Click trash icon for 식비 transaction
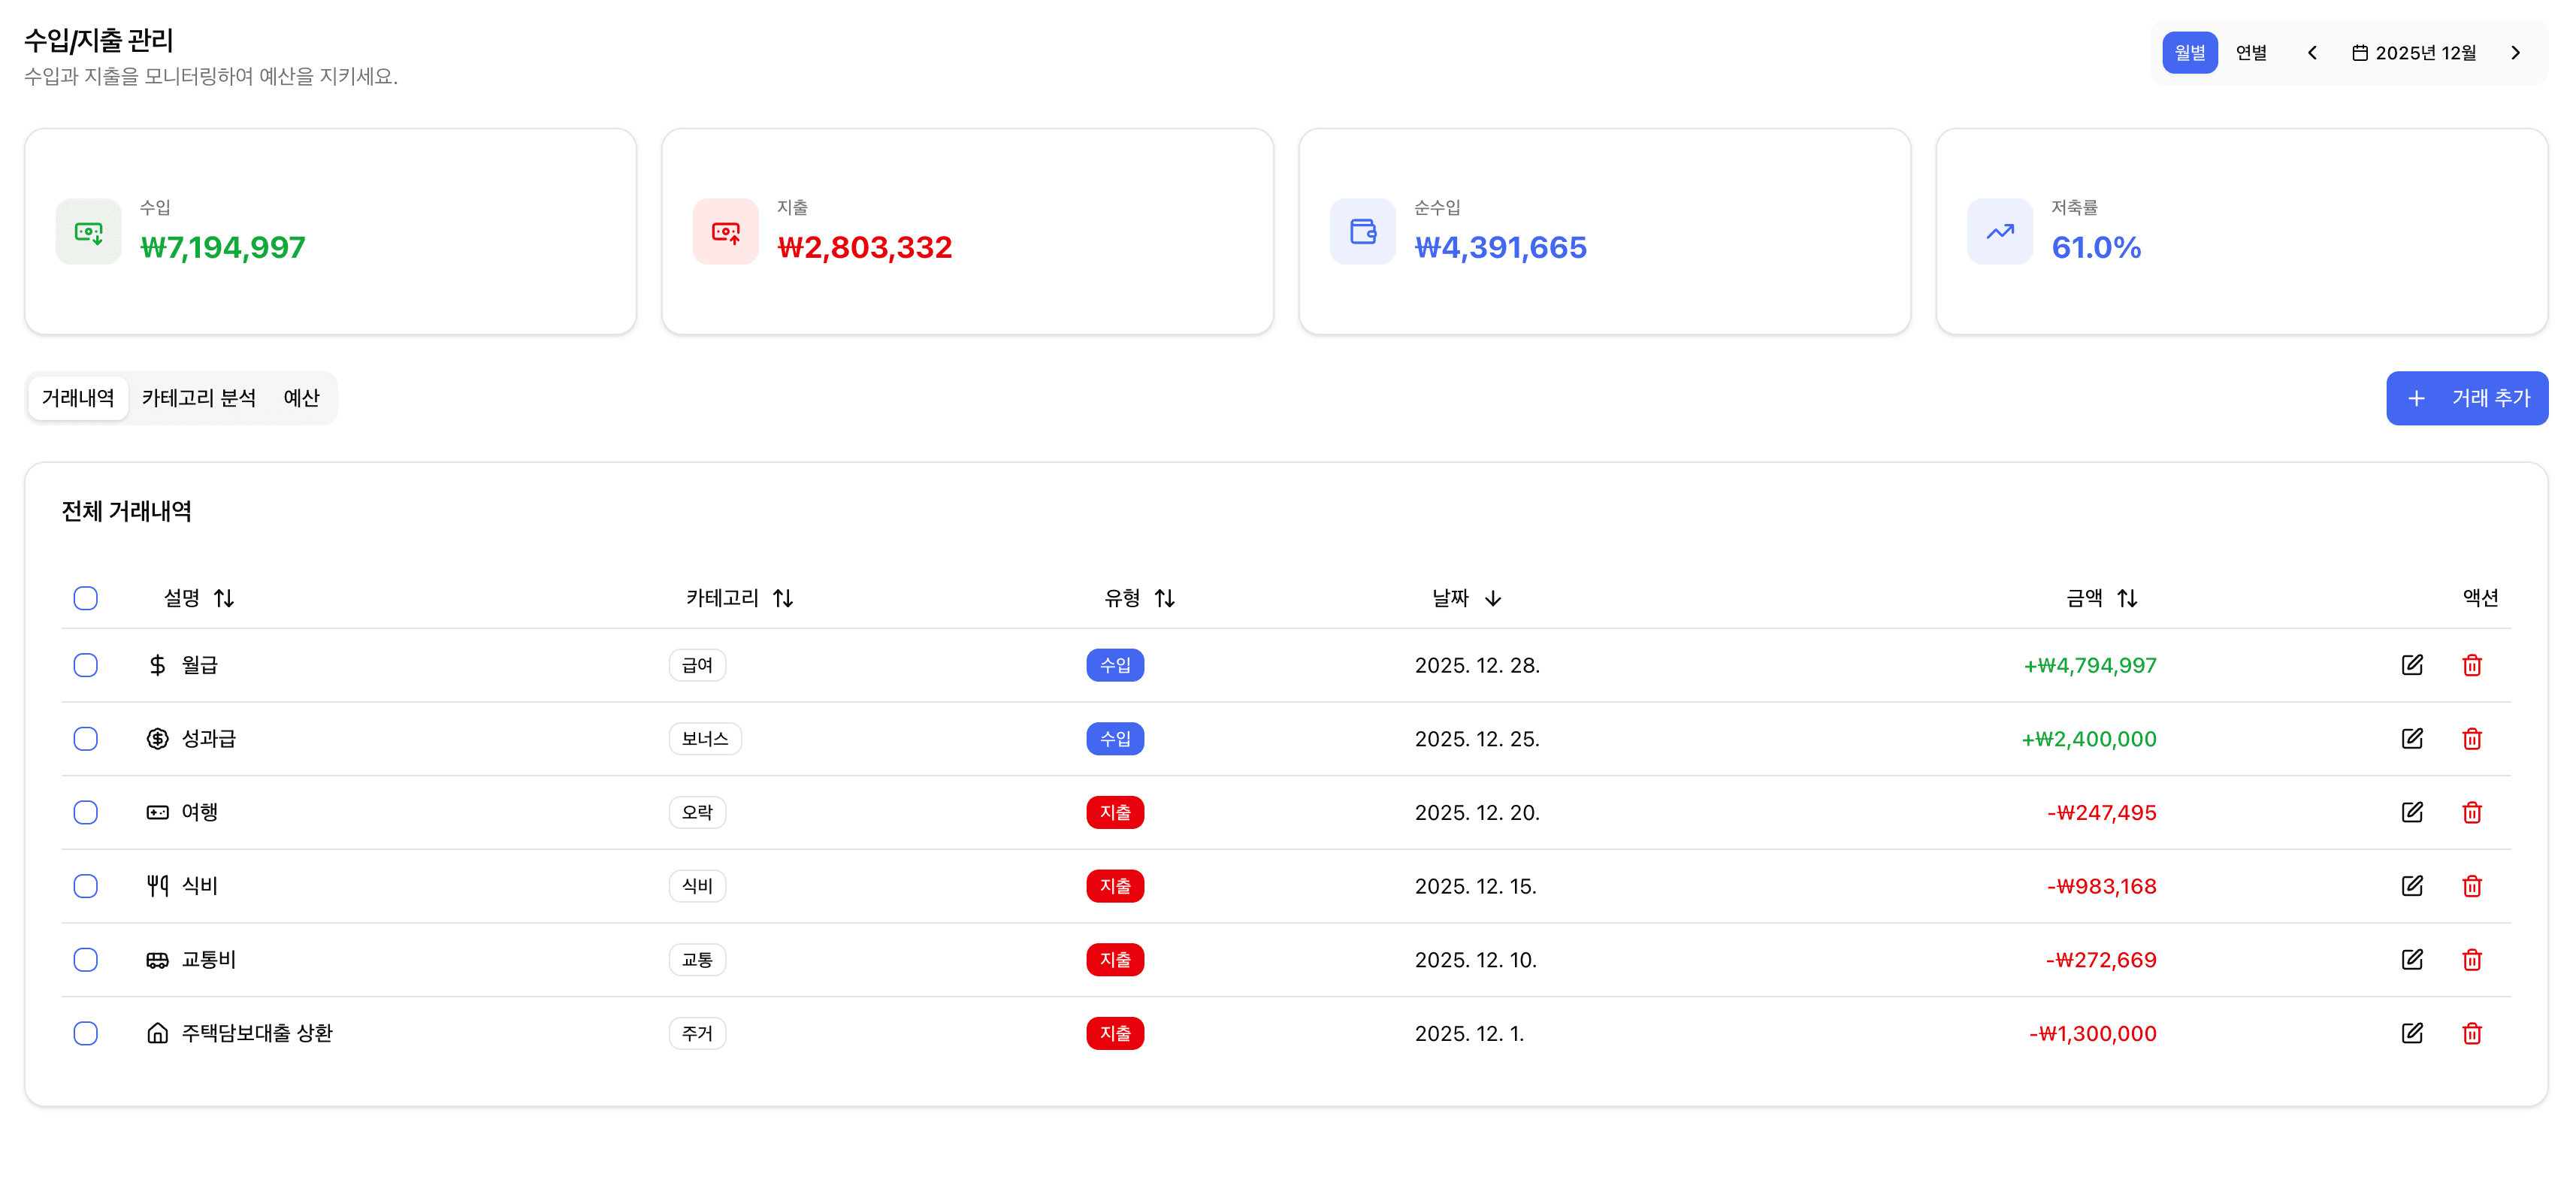This screenshot has width=2576, height=1198. pyautogui.click(x=2471, y=886)
